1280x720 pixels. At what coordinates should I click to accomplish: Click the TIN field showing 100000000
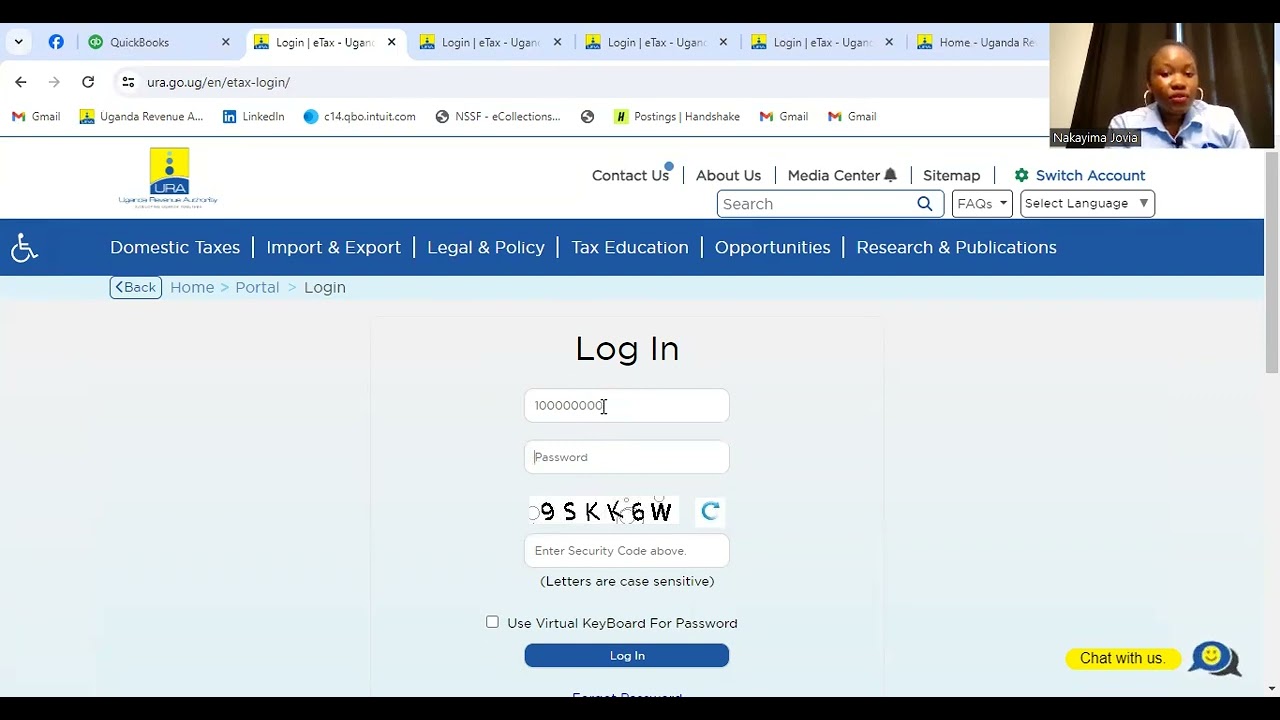coord(627,405)
